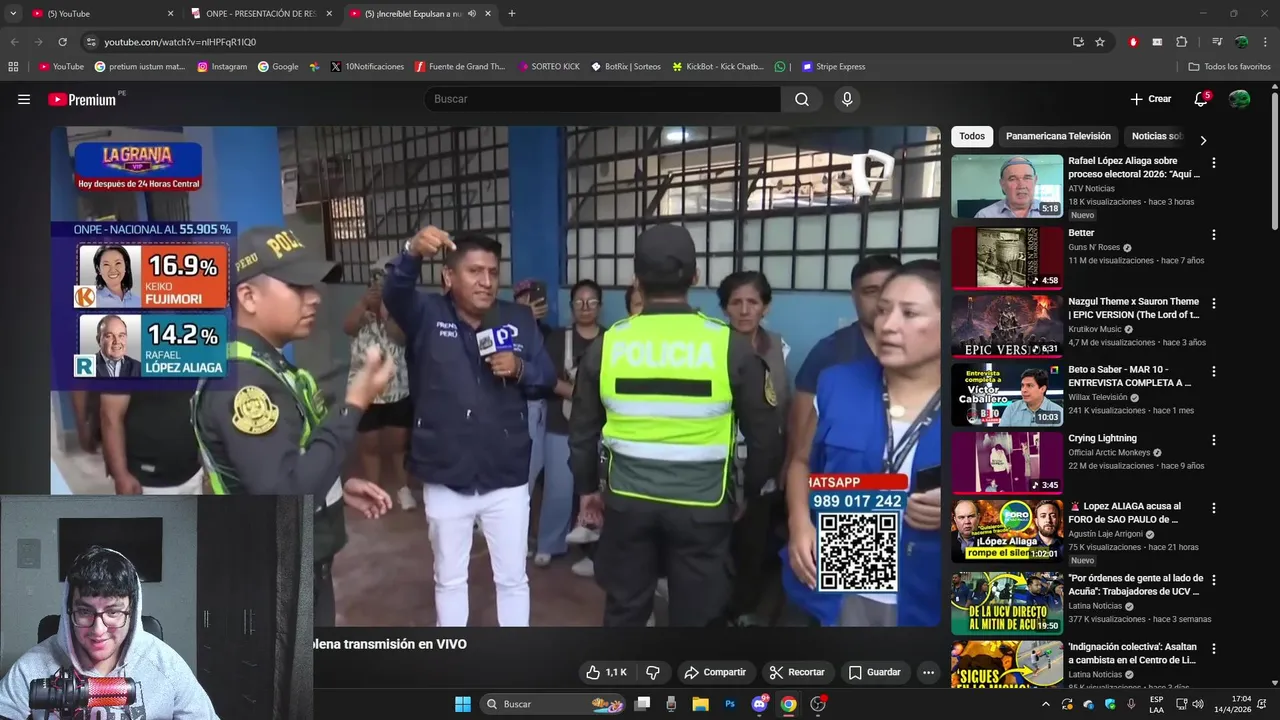
Task: Open YouTube notifications bell
Action: click(1201, 99)
